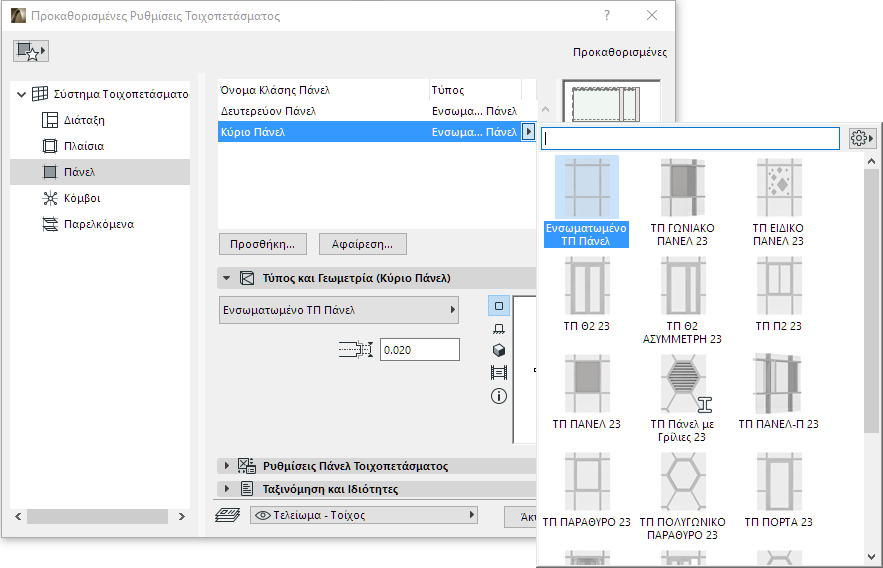Open the gear settings menu in picker
Viewport: 883px width, 568px height.
coord(861,138)
